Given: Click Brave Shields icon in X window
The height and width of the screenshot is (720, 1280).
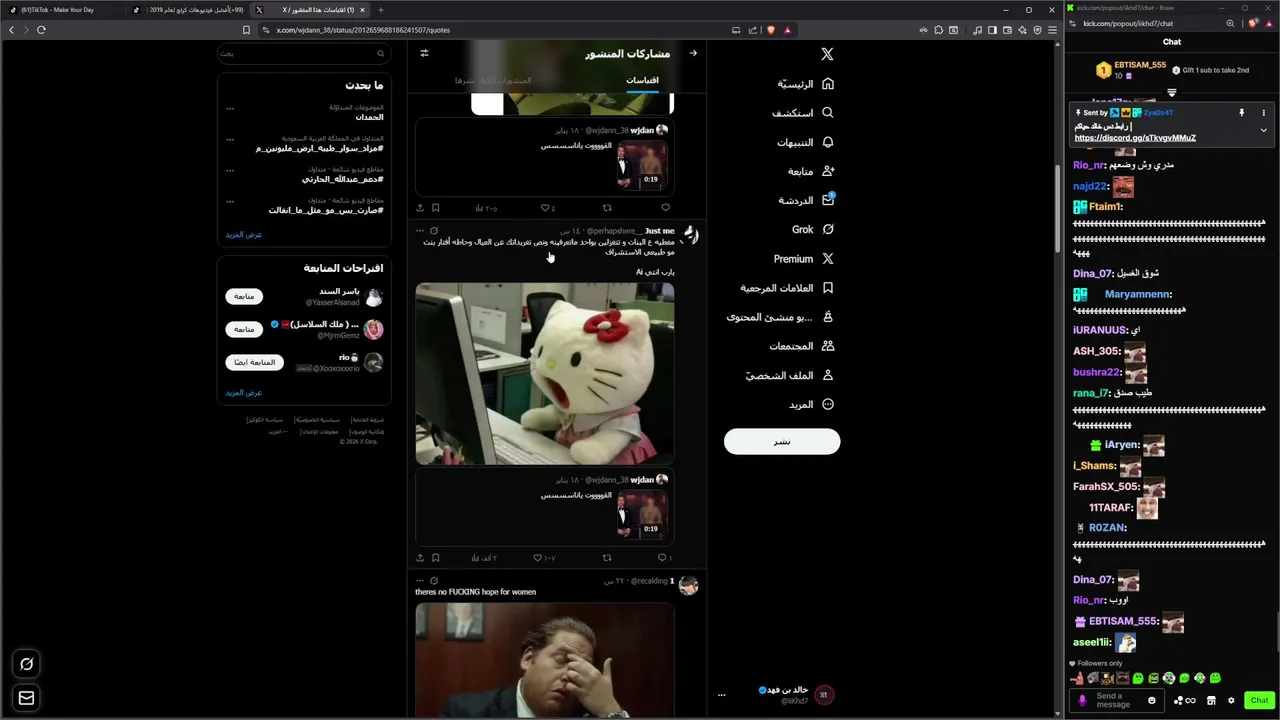Looking at the screenshot, I should click(770, 30).
